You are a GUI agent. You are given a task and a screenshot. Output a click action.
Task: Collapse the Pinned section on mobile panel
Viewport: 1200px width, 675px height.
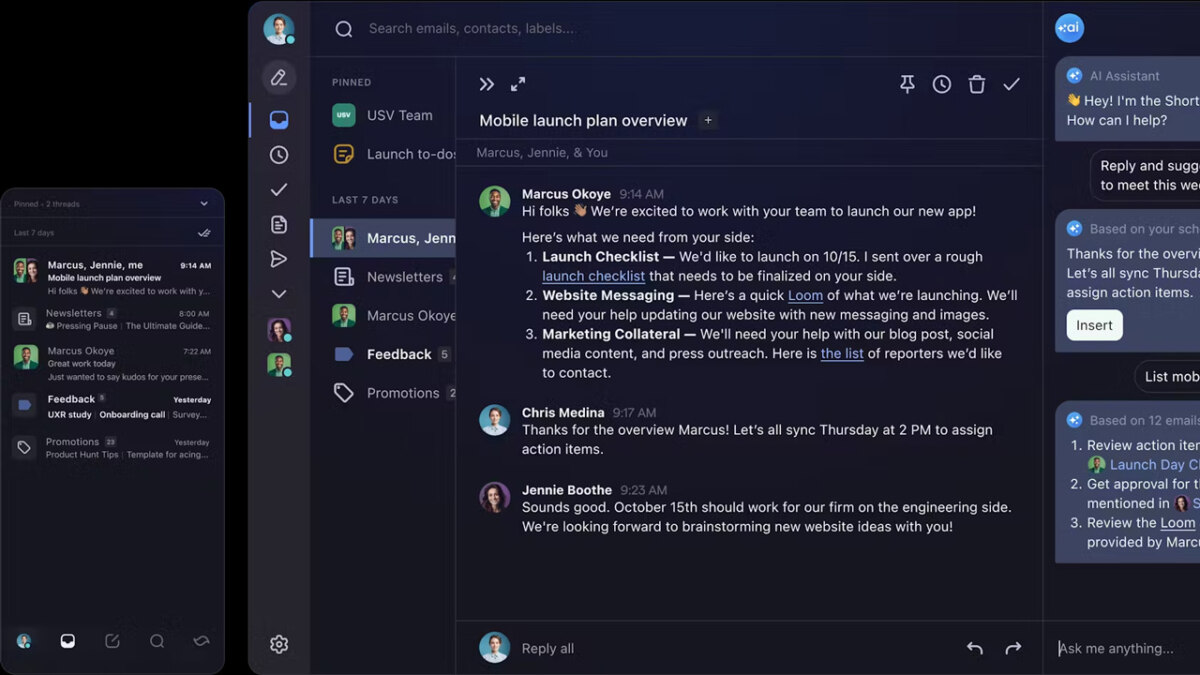[204, 204]
